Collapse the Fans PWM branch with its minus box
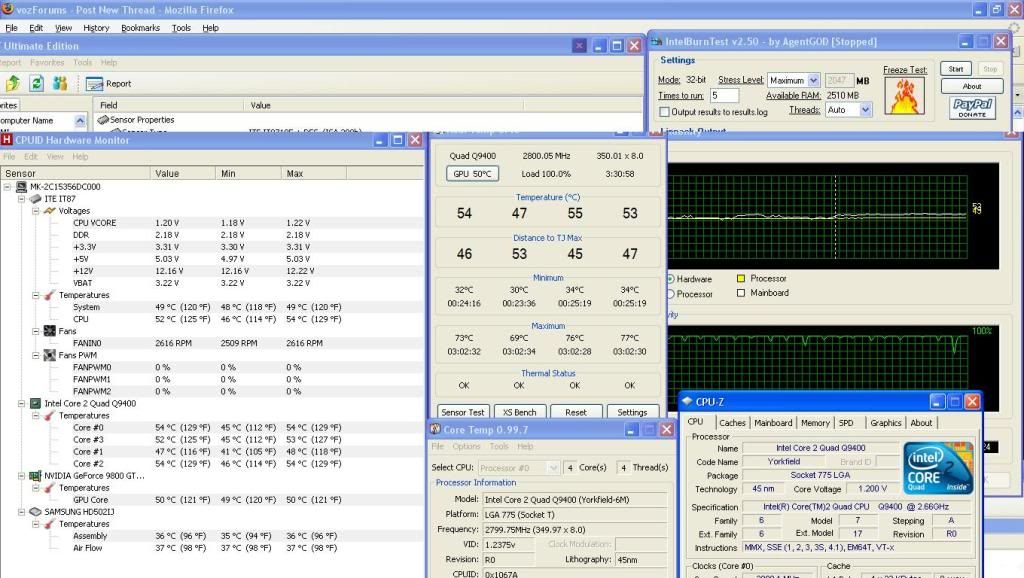The height and width of the screenshot is (578, 1024). (36, 355)
